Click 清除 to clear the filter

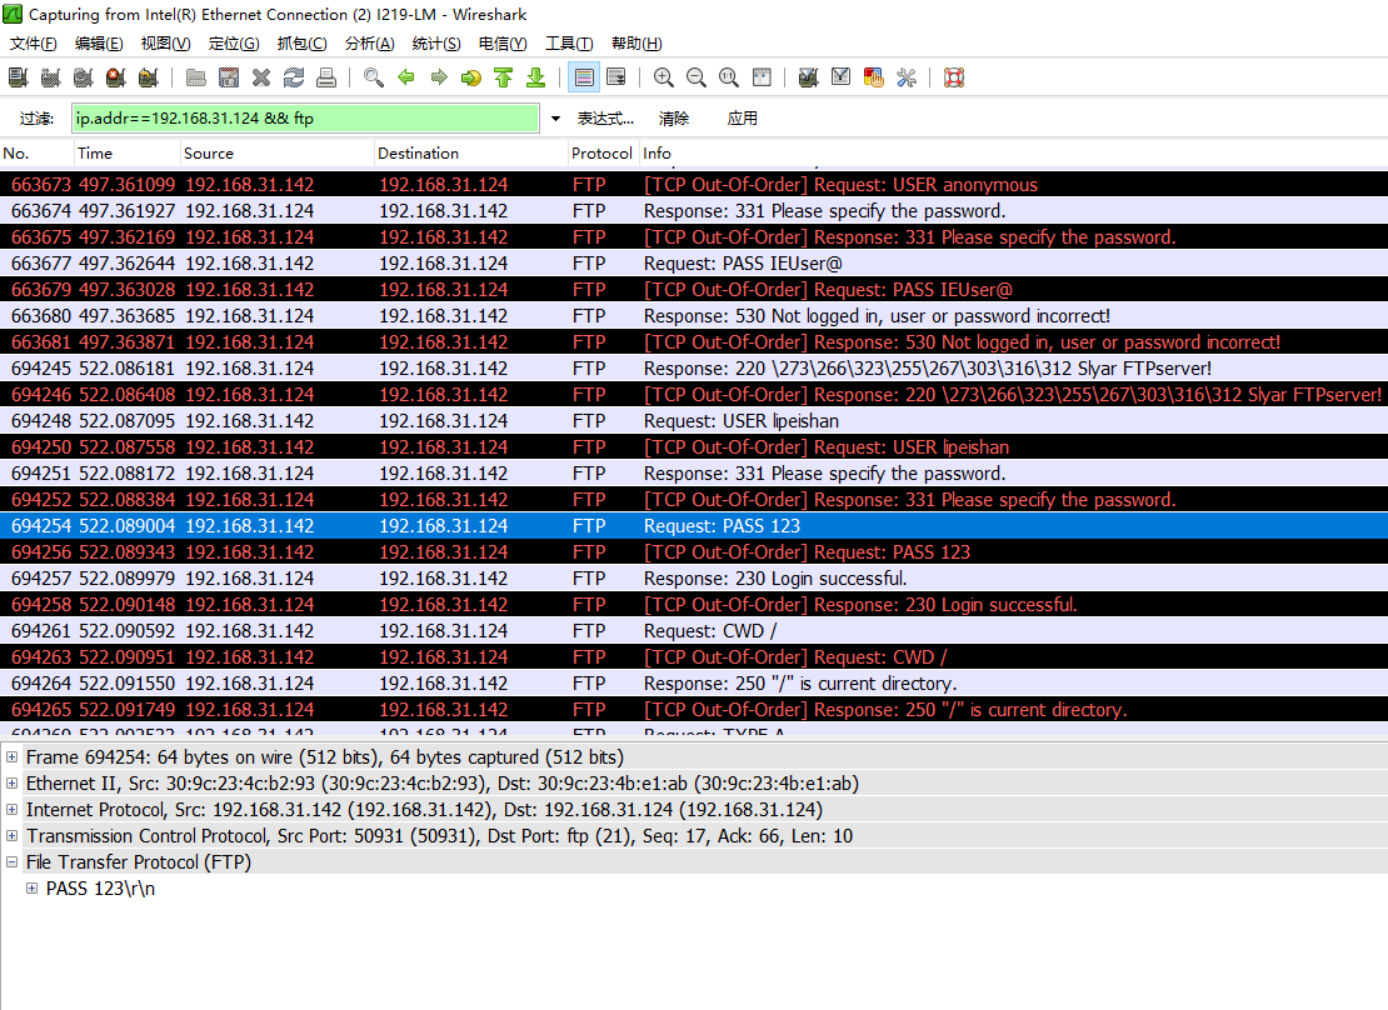tap(674, 119)
